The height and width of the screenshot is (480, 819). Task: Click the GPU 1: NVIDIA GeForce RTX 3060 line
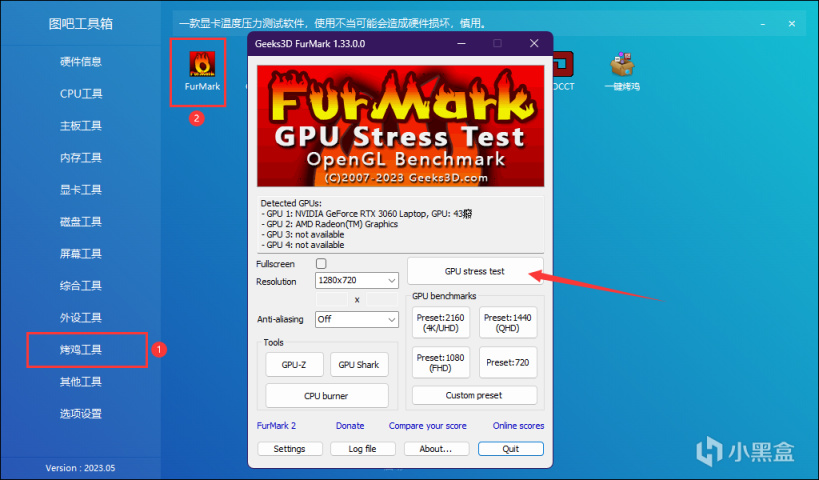click(367, 214)
